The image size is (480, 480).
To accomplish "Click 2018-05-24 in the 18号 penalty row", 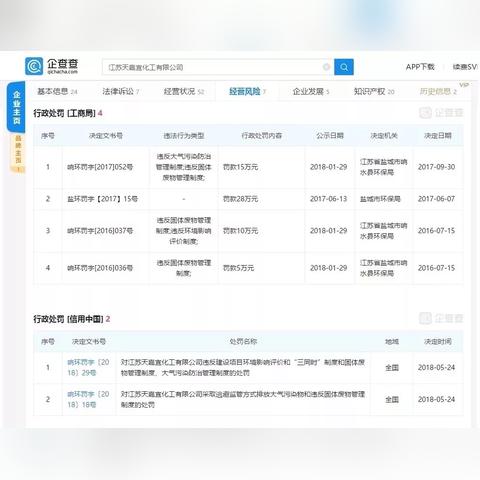I will [x=436, y=399].
